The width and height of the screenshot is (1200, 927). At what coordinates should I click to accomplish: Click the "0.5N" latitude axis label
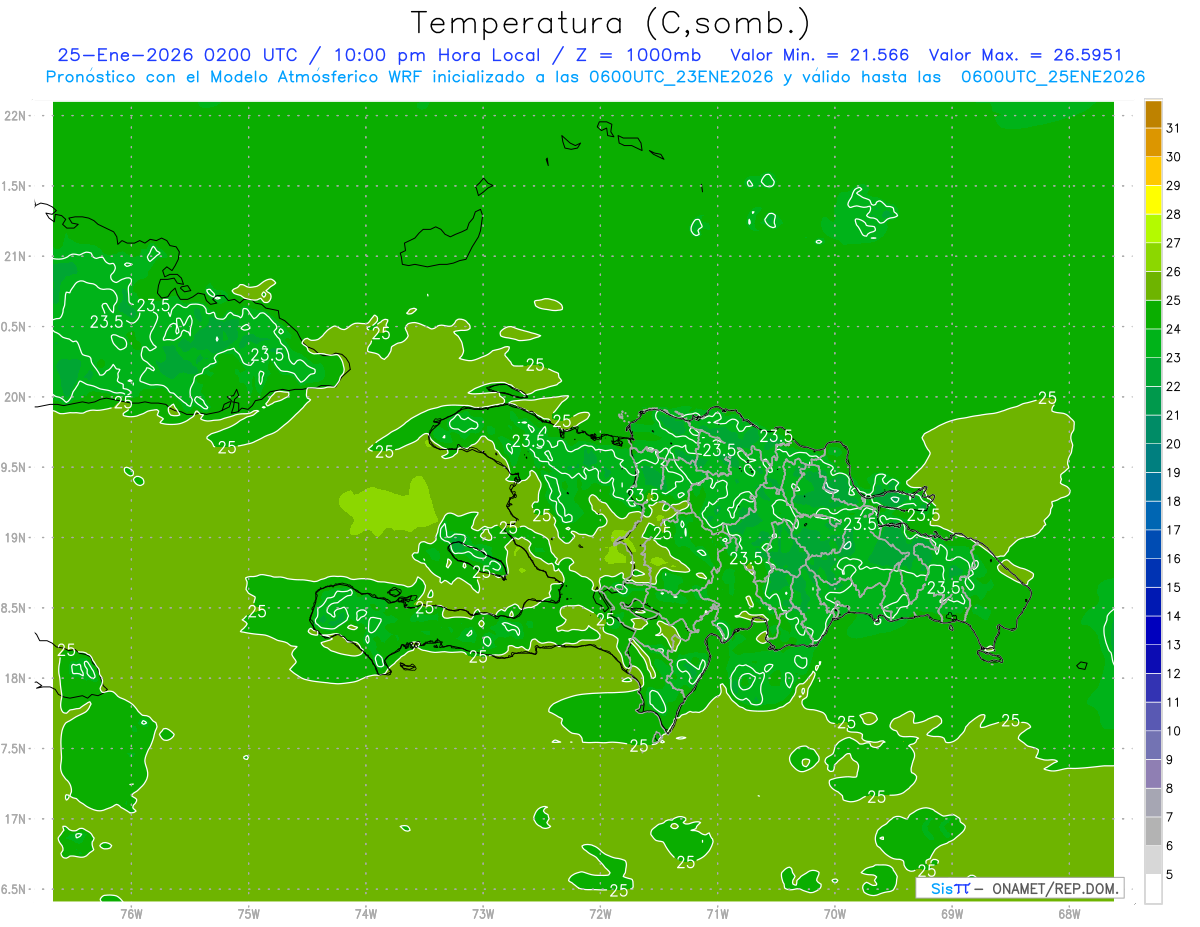[x=13, y=327]
